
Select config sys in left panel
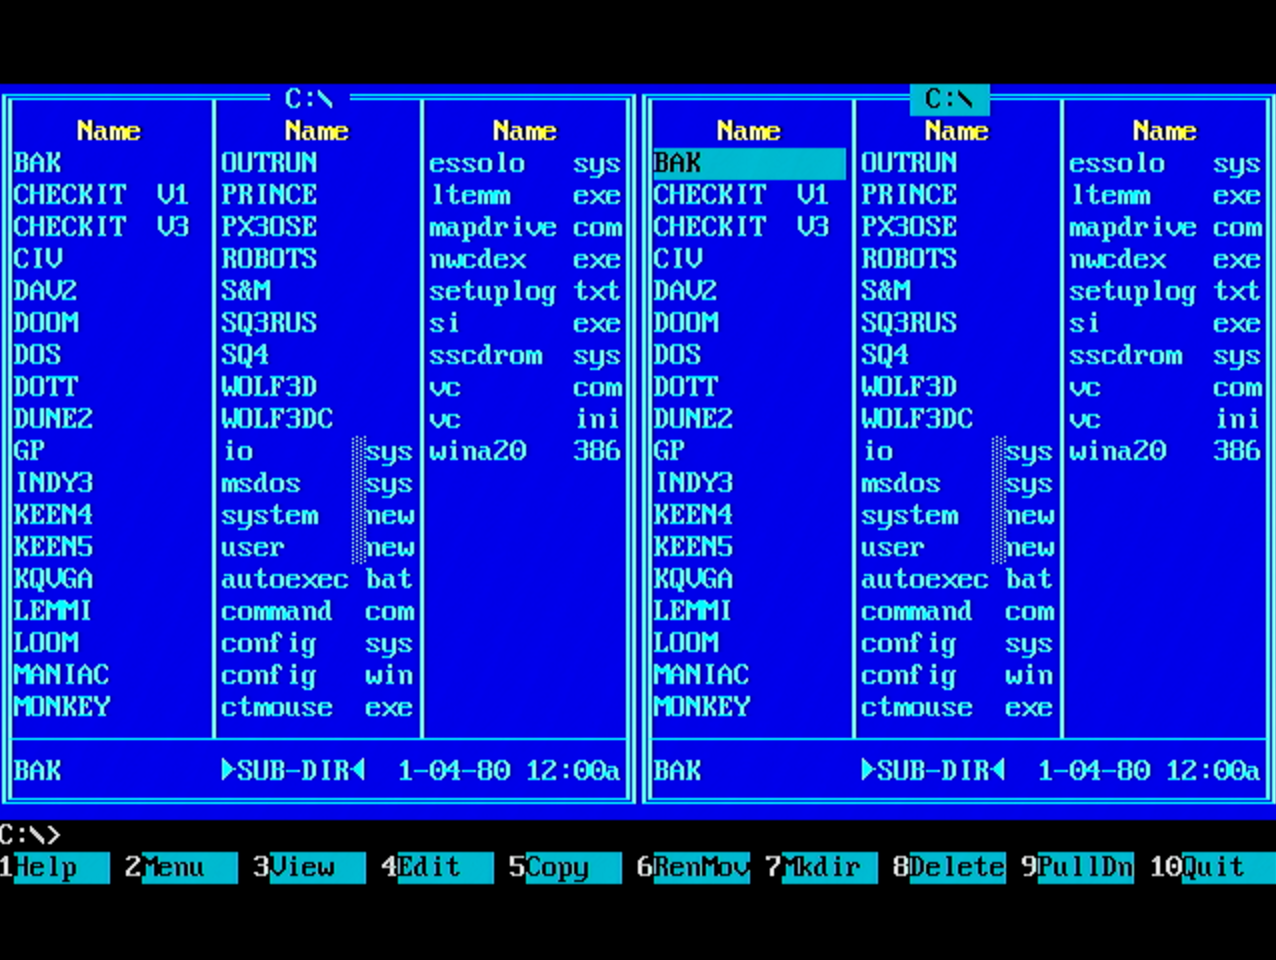318,643
